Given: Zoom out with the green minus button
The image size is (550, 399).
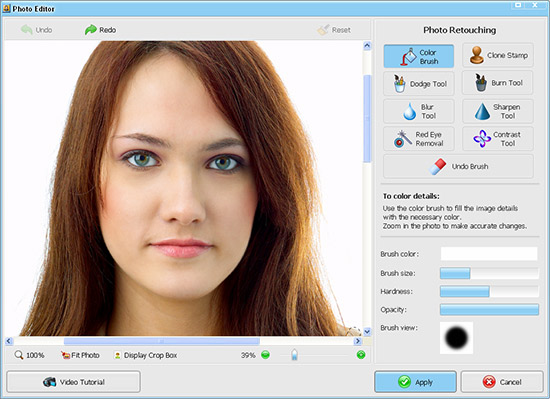Looking at the screenshot, I should point(266,355).
